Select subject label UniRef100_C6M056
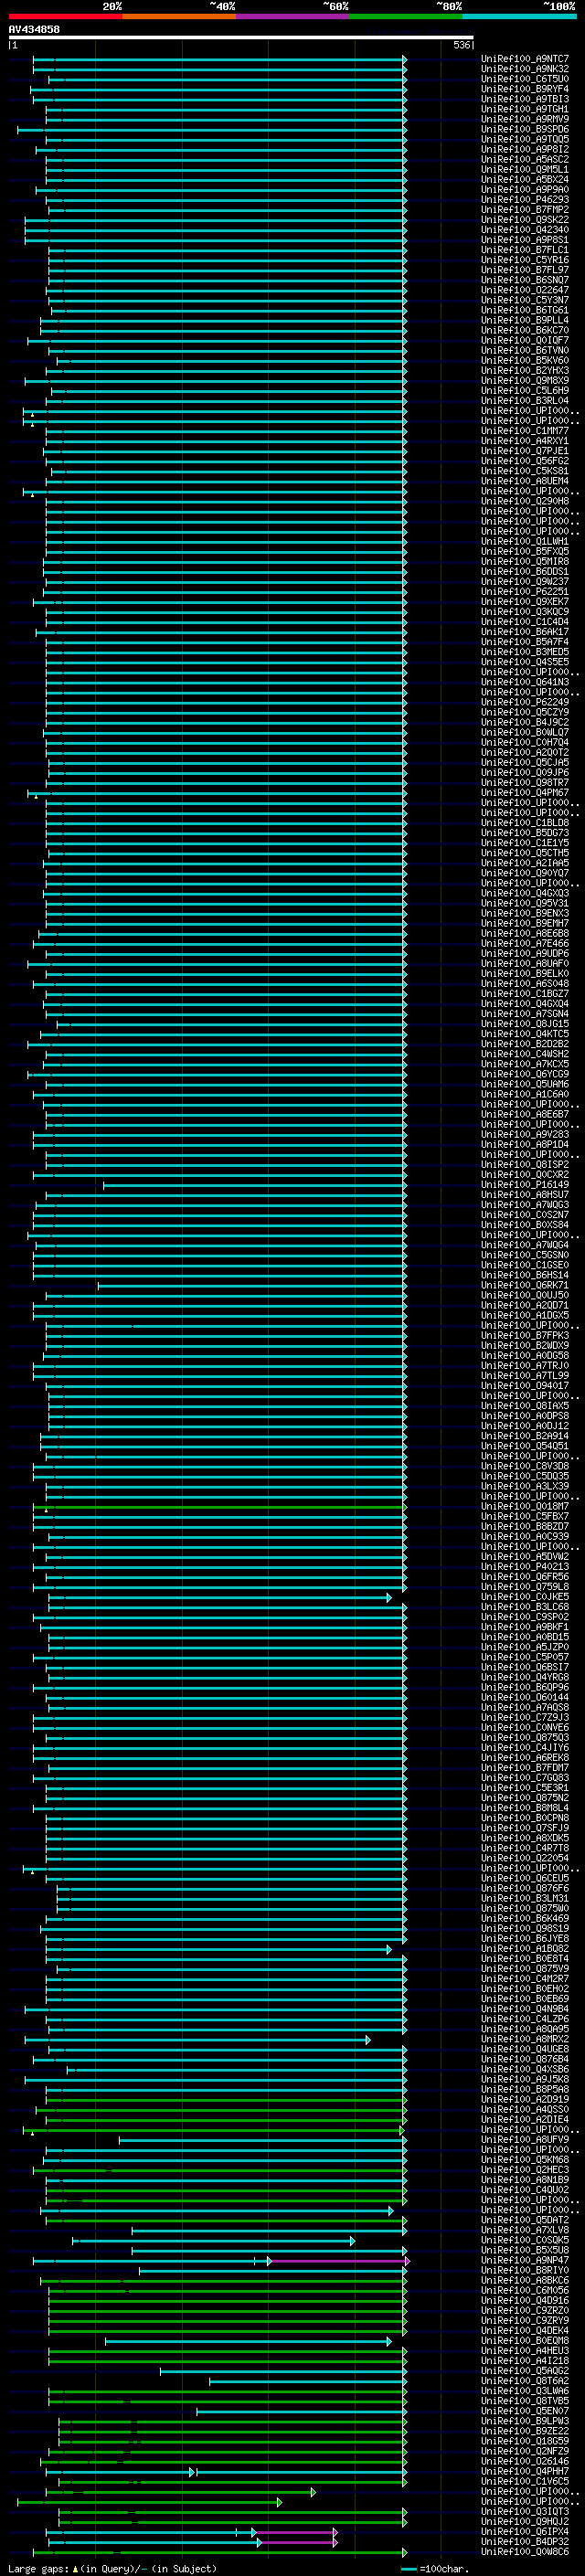The image size is (585, 2576). pyautogui.click(x=525, y=2290)
